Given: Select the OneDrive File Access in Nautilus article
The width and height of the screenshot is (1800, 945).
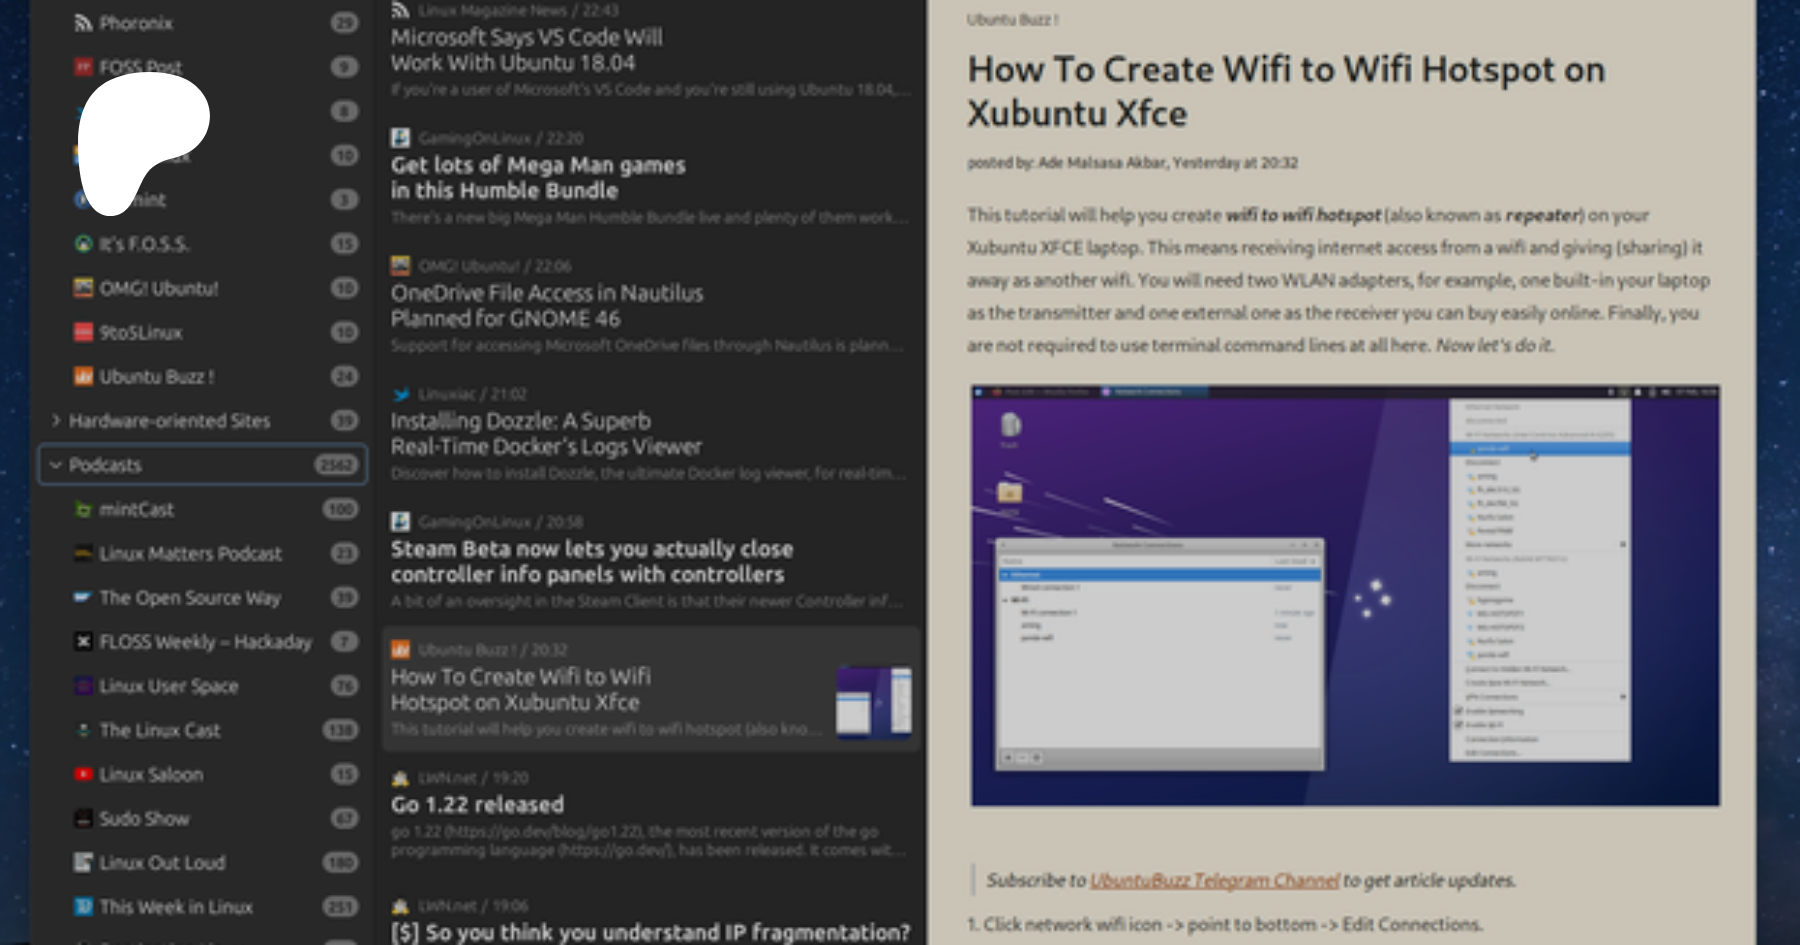Looking at the screenshot, I should 546,306.
